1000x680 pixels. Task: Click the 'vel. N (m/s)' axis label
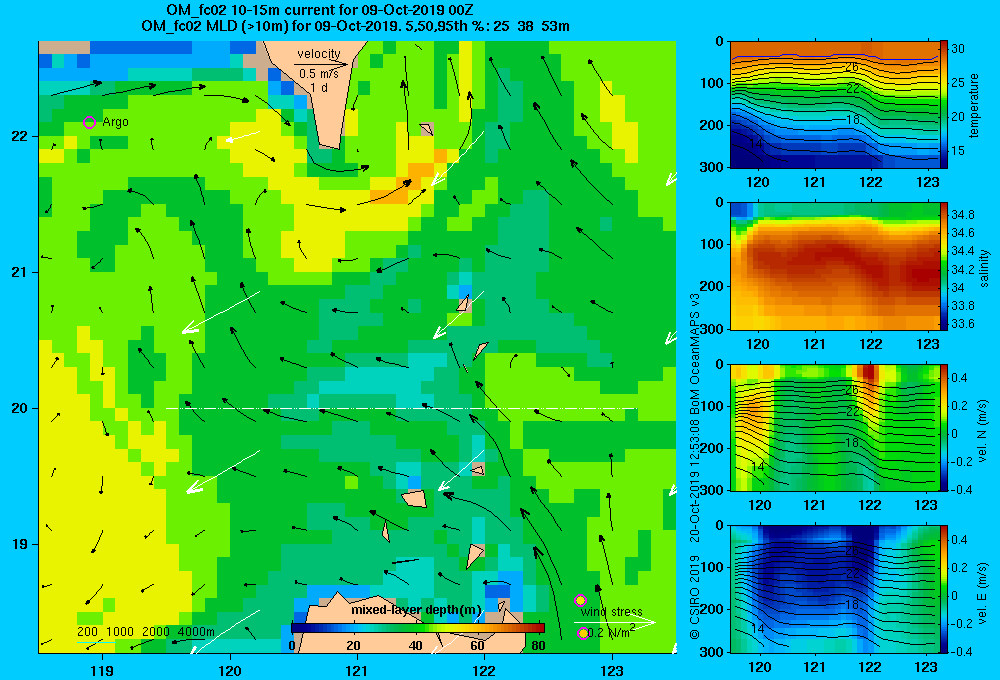983,431
